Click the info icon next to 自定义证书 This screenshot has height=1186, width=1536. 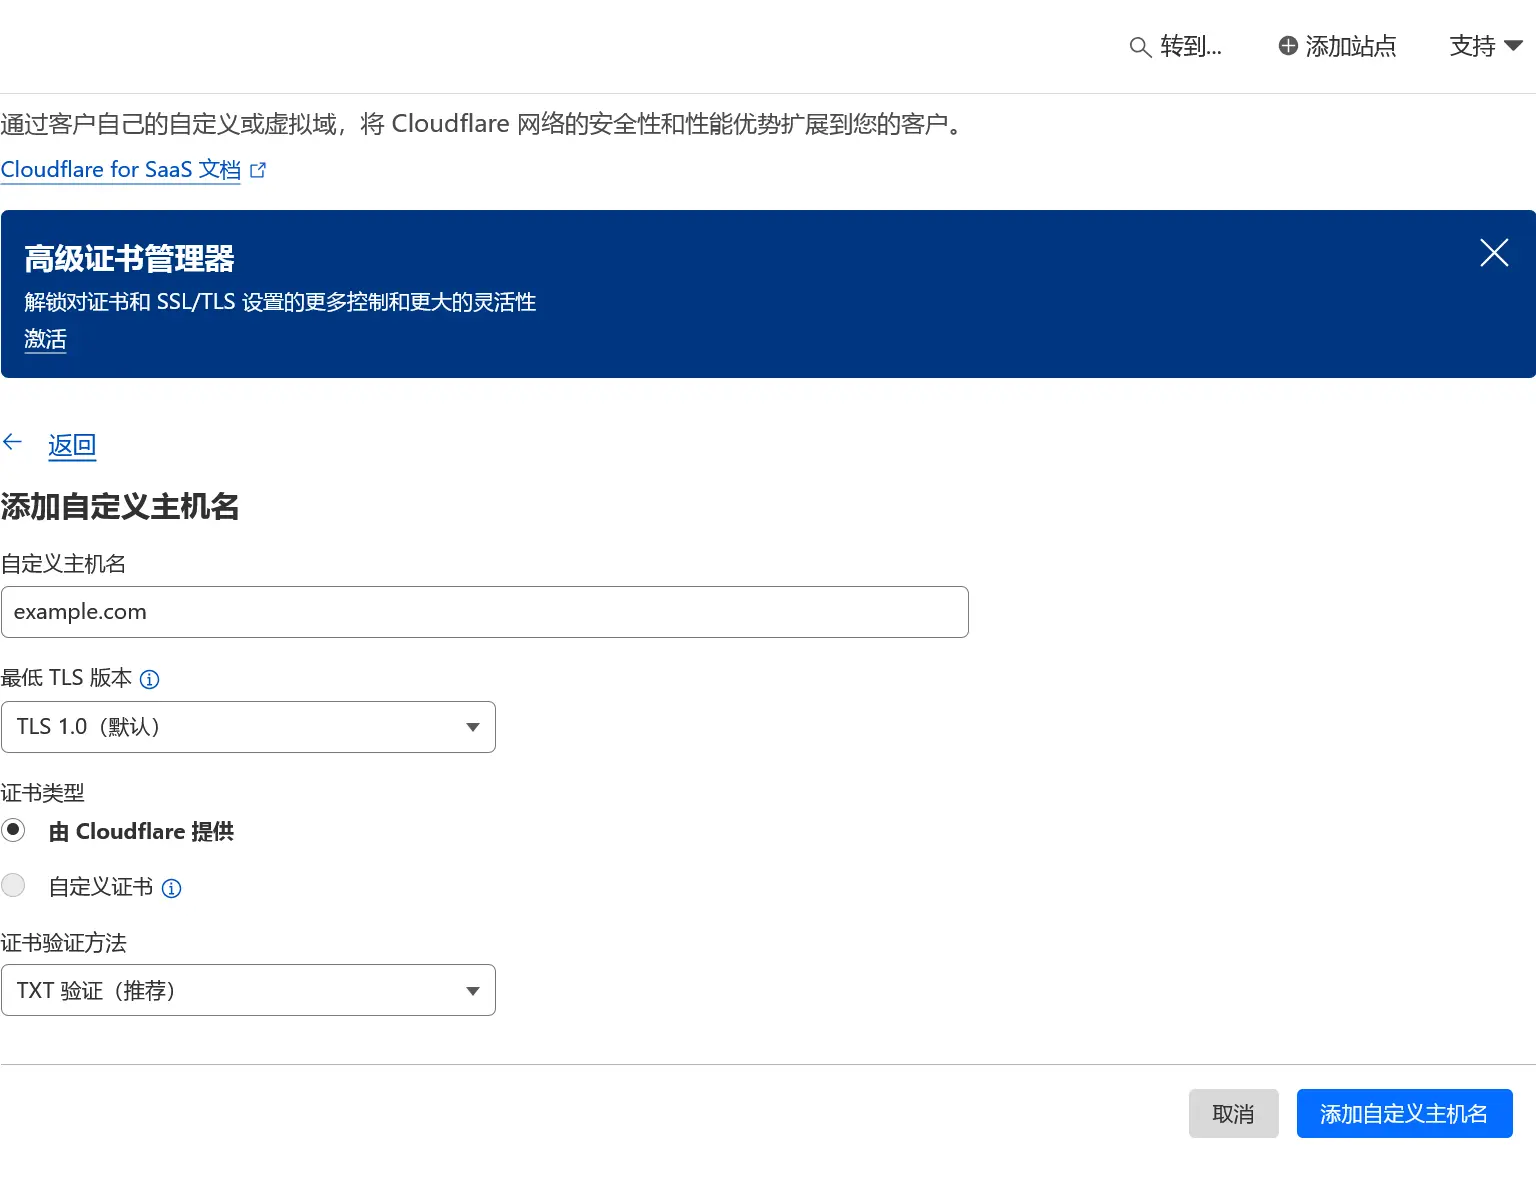[171, 888]
